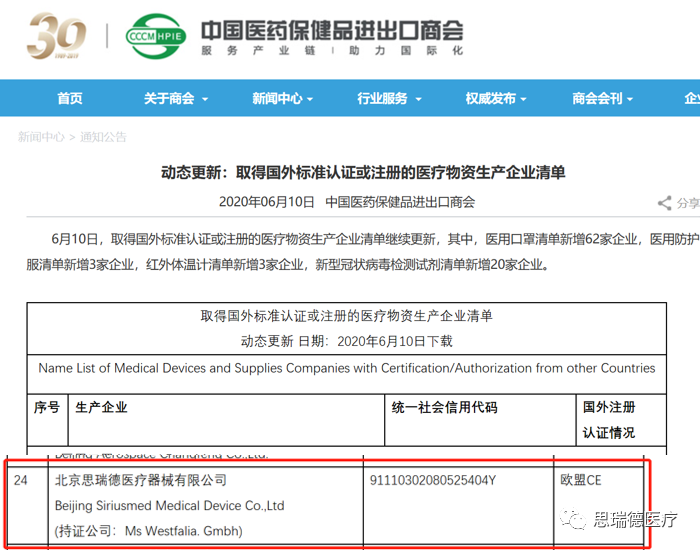Open the 权威发布 menu
Image resolution: width=700 pixels, height=550 pixels.
[491, 98]
